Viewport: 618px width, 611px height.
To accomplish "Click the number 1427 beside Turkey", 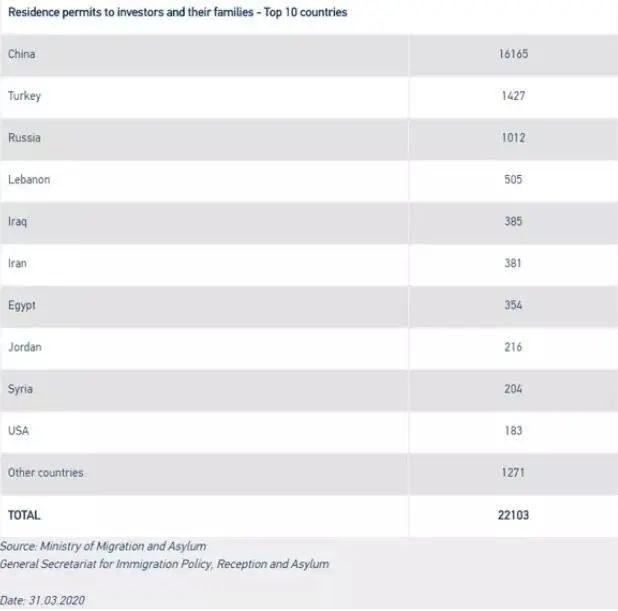I will click(x=513, y=96).
